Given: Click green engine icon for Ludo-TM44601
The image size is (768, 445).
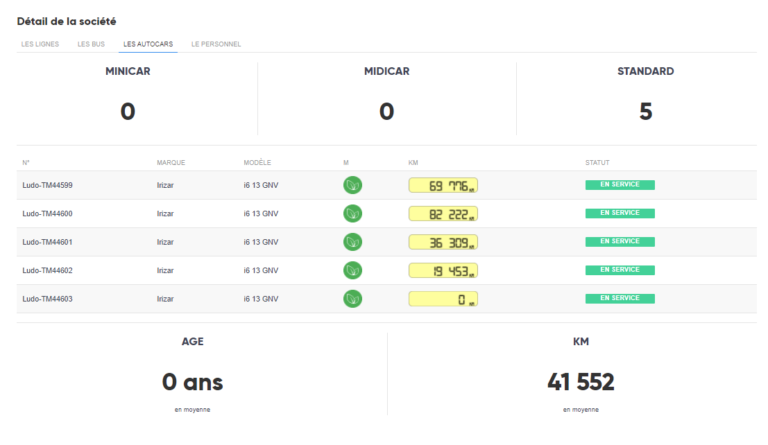Looking at the screenshot, I should click(x=352, y=242).
